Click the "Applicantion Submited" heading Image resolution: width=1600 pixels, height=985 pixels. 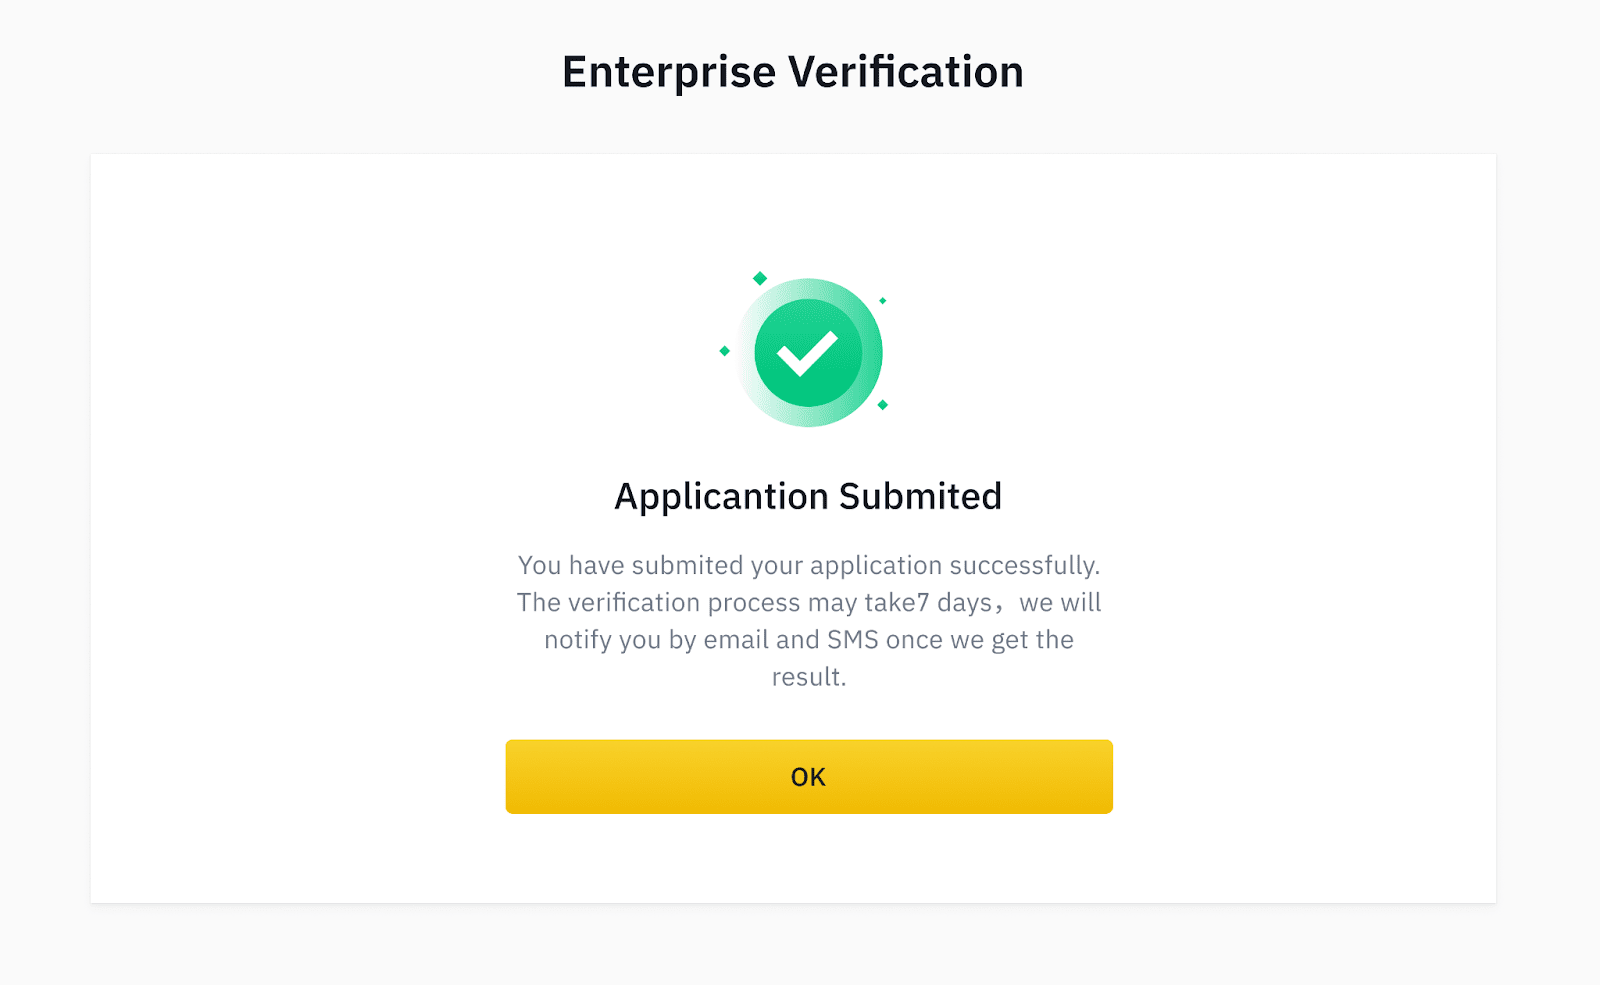point(808,496)
